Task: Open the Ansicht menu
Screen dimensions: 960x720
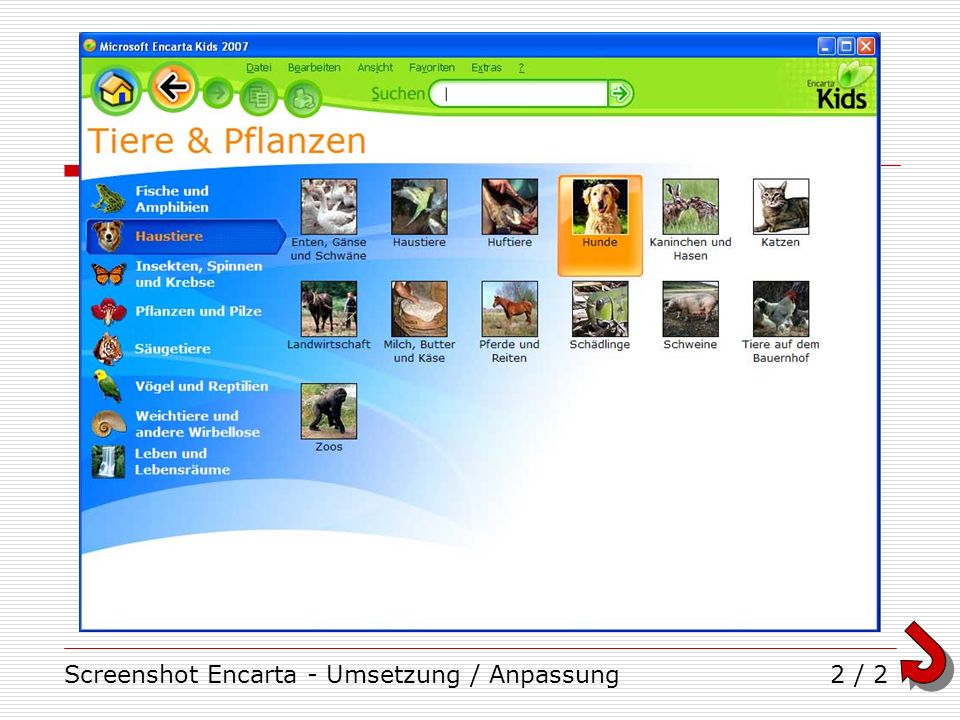Action: 375,67
